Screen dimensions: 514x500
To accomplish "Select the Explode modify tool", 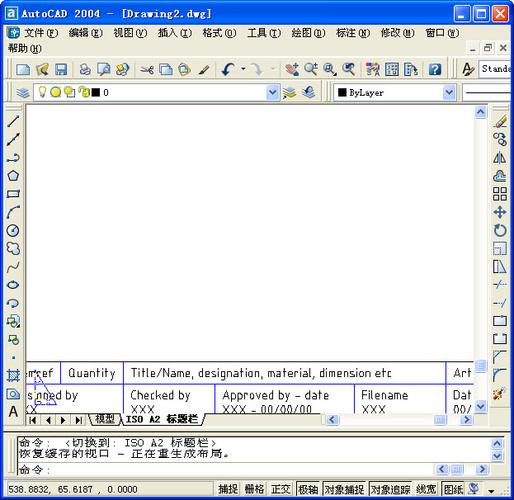I will tap(500, 394).
